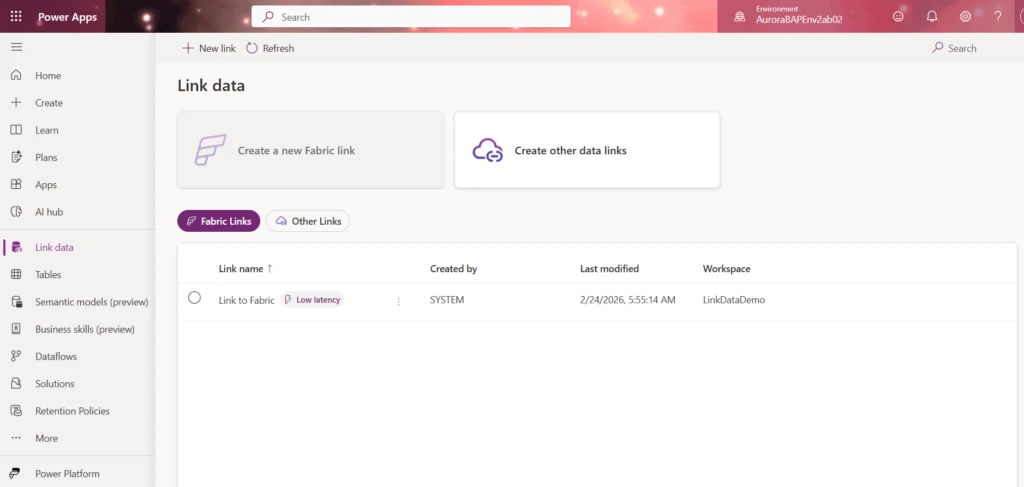
Task: Open row options for Link to Fabric
Action: 398,301
